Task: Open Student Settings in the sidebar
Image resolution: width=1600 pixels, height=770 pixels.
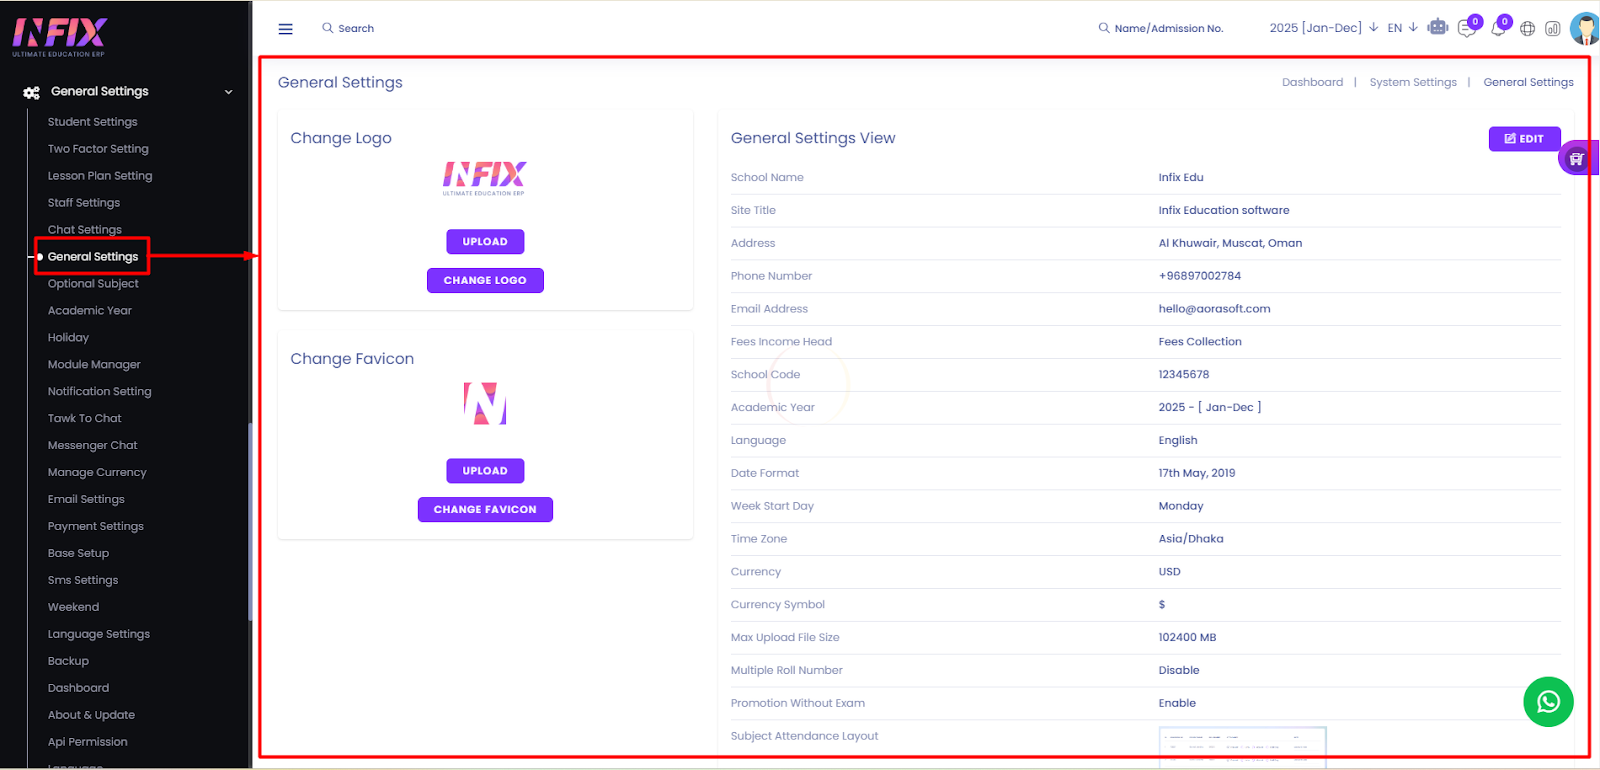Action: point(92,122)
